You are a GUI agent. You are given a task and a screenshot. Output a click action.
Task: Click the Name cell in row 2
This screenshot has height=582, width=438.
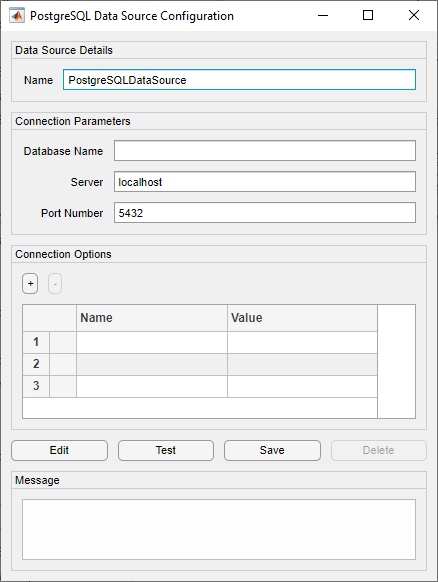coord(152,364)
